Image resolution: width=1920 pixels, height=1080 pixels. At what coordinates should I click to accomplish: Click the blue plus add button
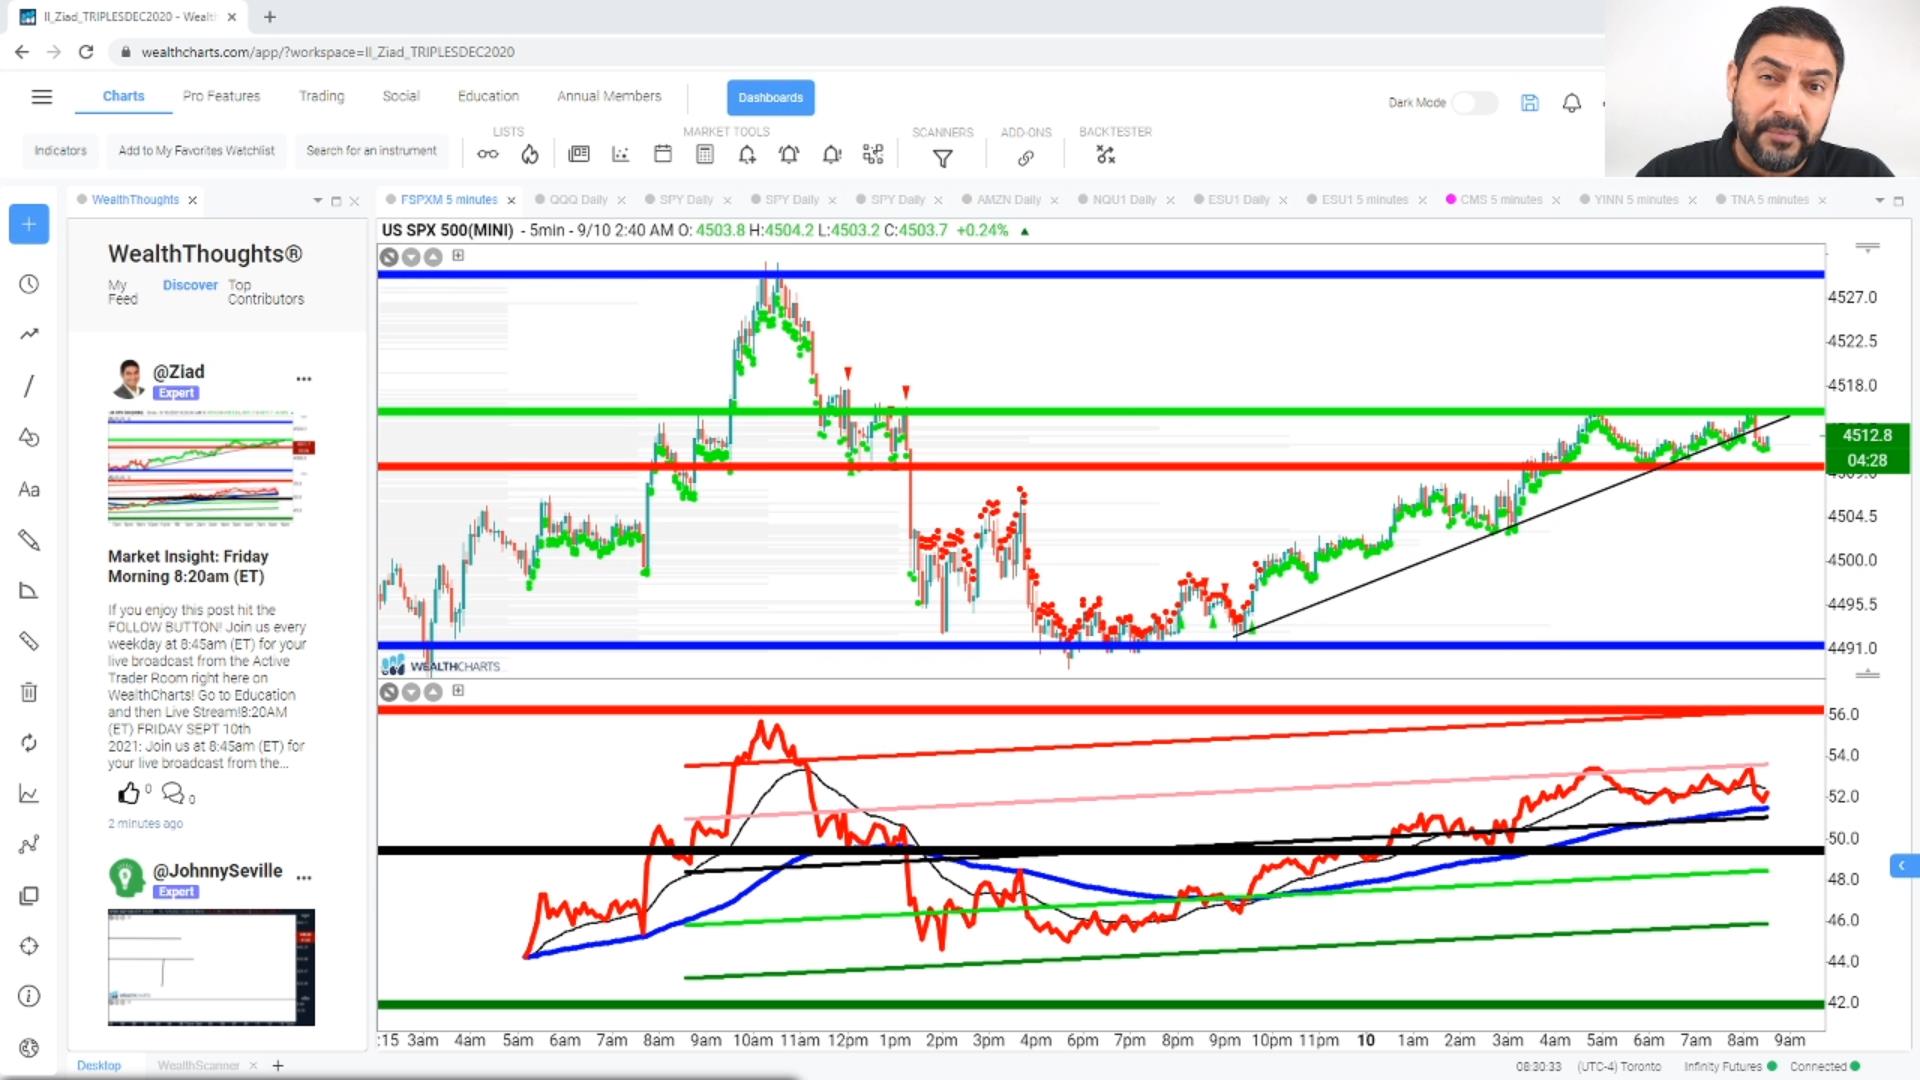(x=29, y=224)
